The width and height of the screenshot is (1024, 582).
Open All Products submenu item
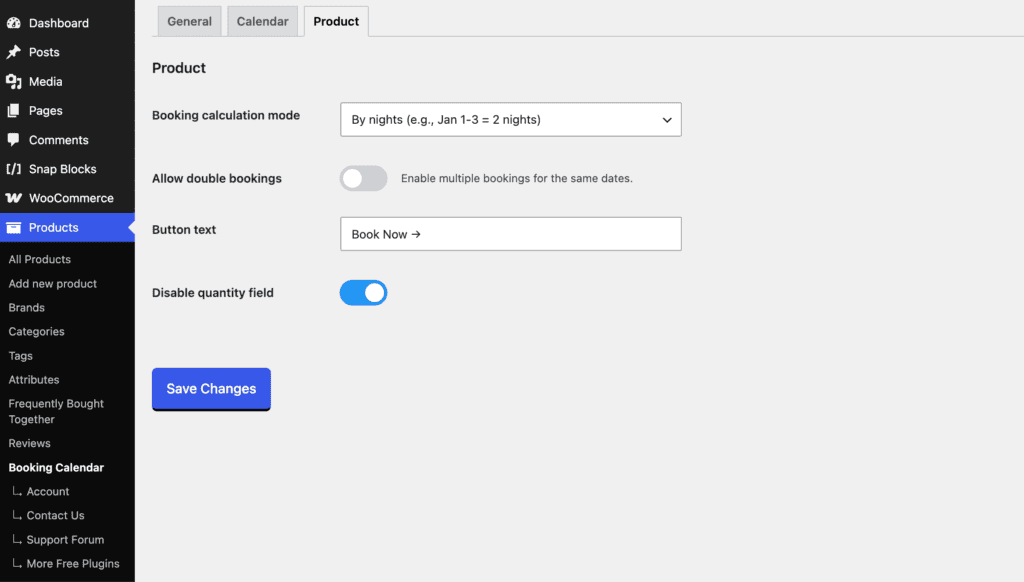pyautogui.click(x=40, y=259)
